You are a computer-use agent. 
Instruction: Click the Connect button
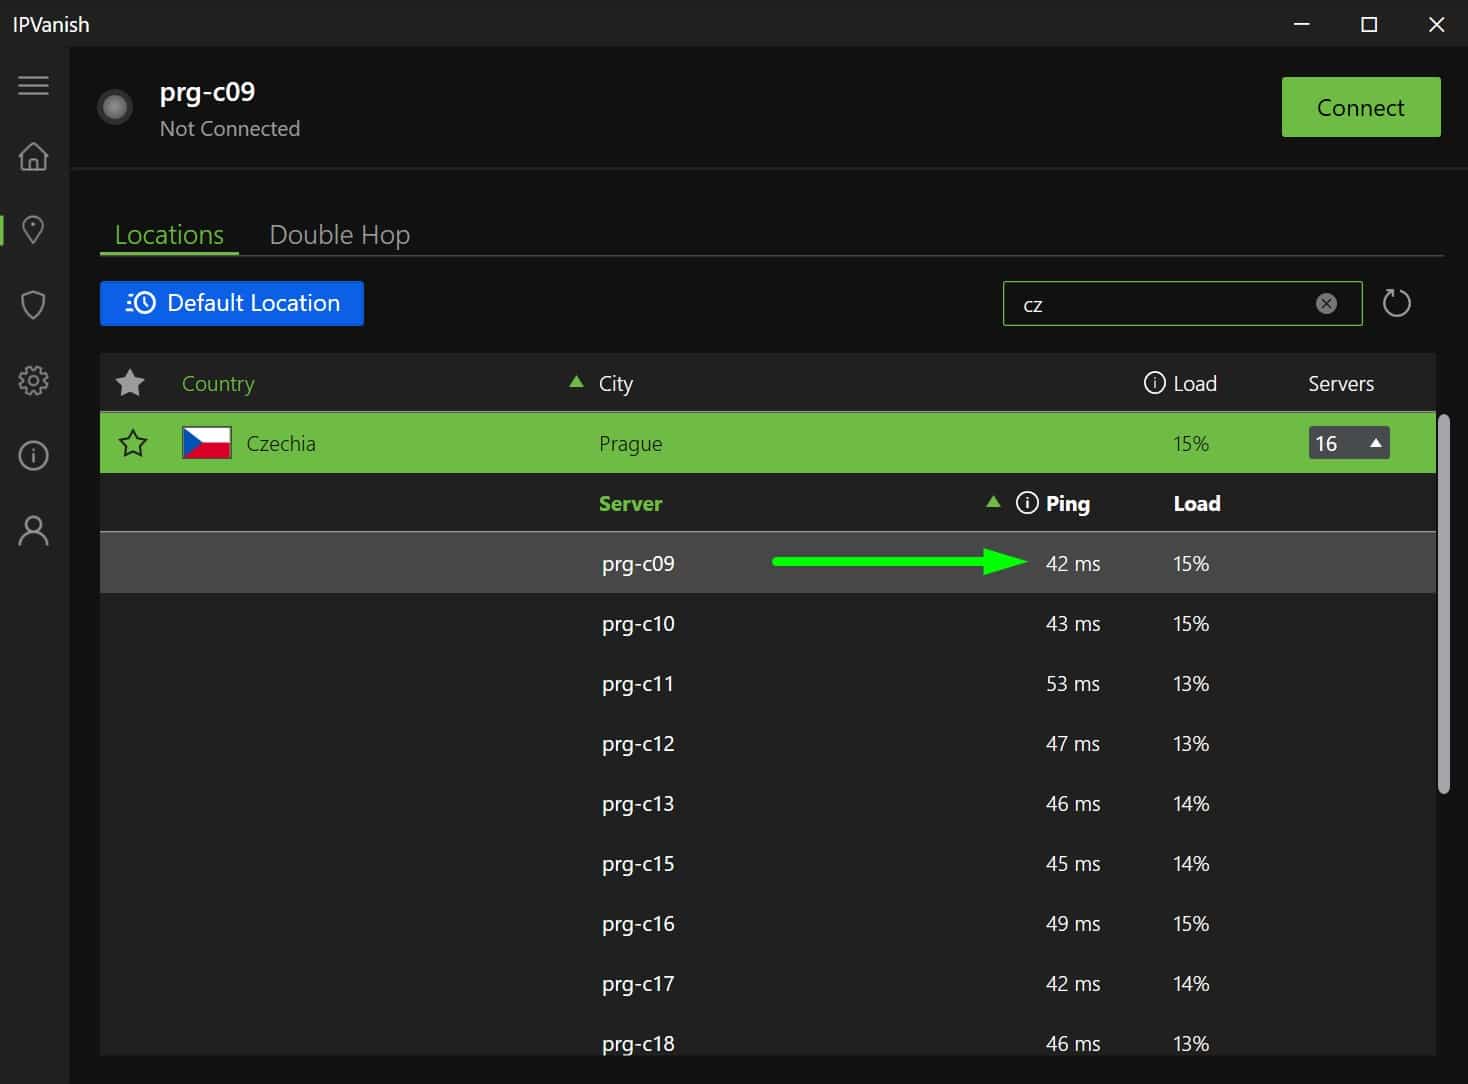(1361, 107)
